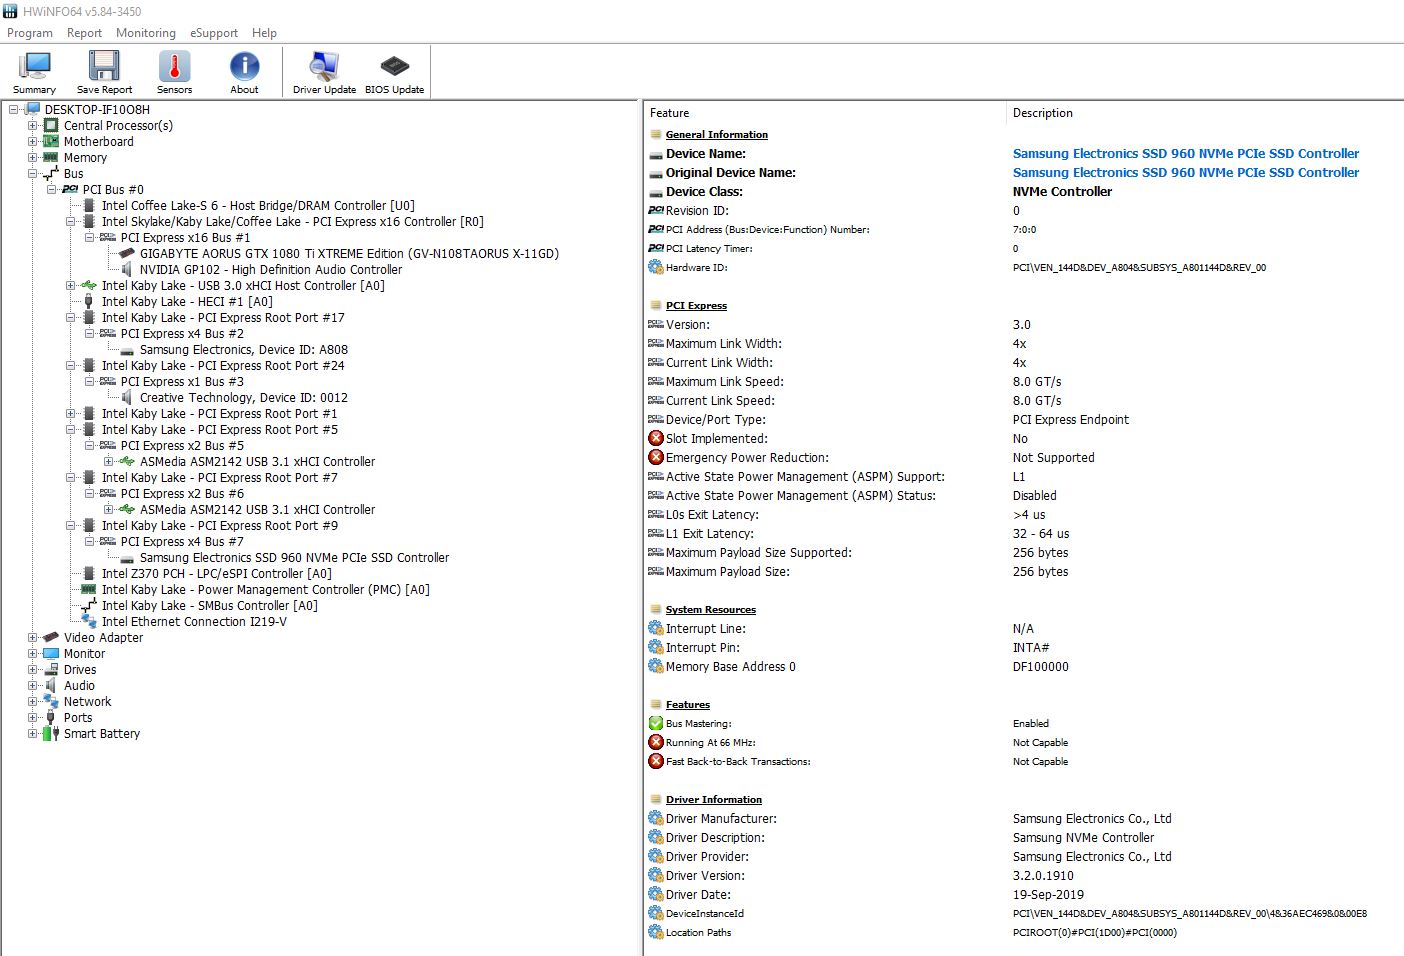Viewport: 1404px width, 956px height.
Task: Click the GIGABYTE AORUS GTX 1080 Ti card icon
Action: pos(127,254)
